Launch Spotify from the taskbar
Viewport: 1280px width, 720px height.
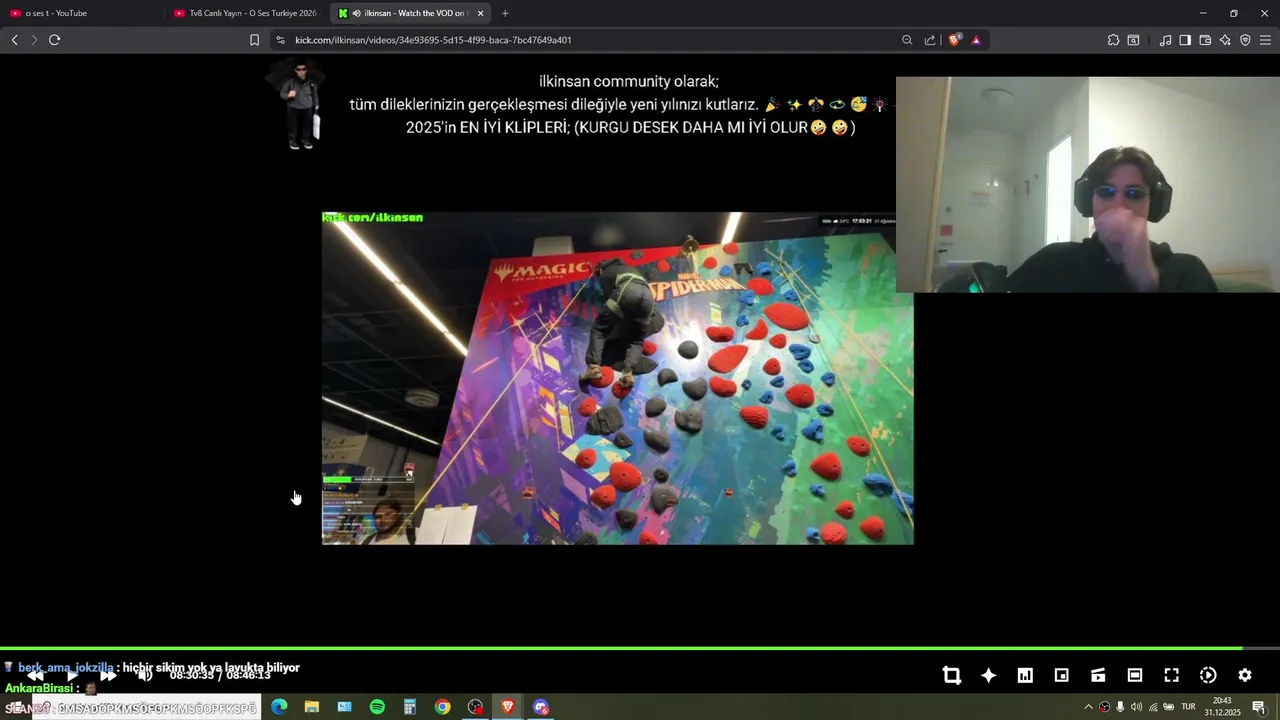tap(377, 707)
